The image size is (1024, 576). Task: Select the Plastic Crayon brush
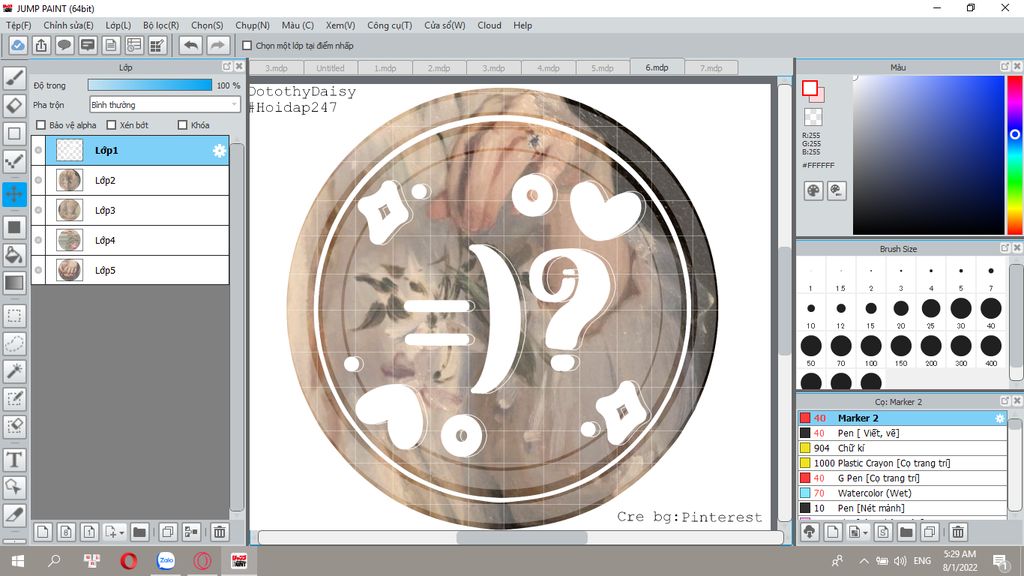902,463
